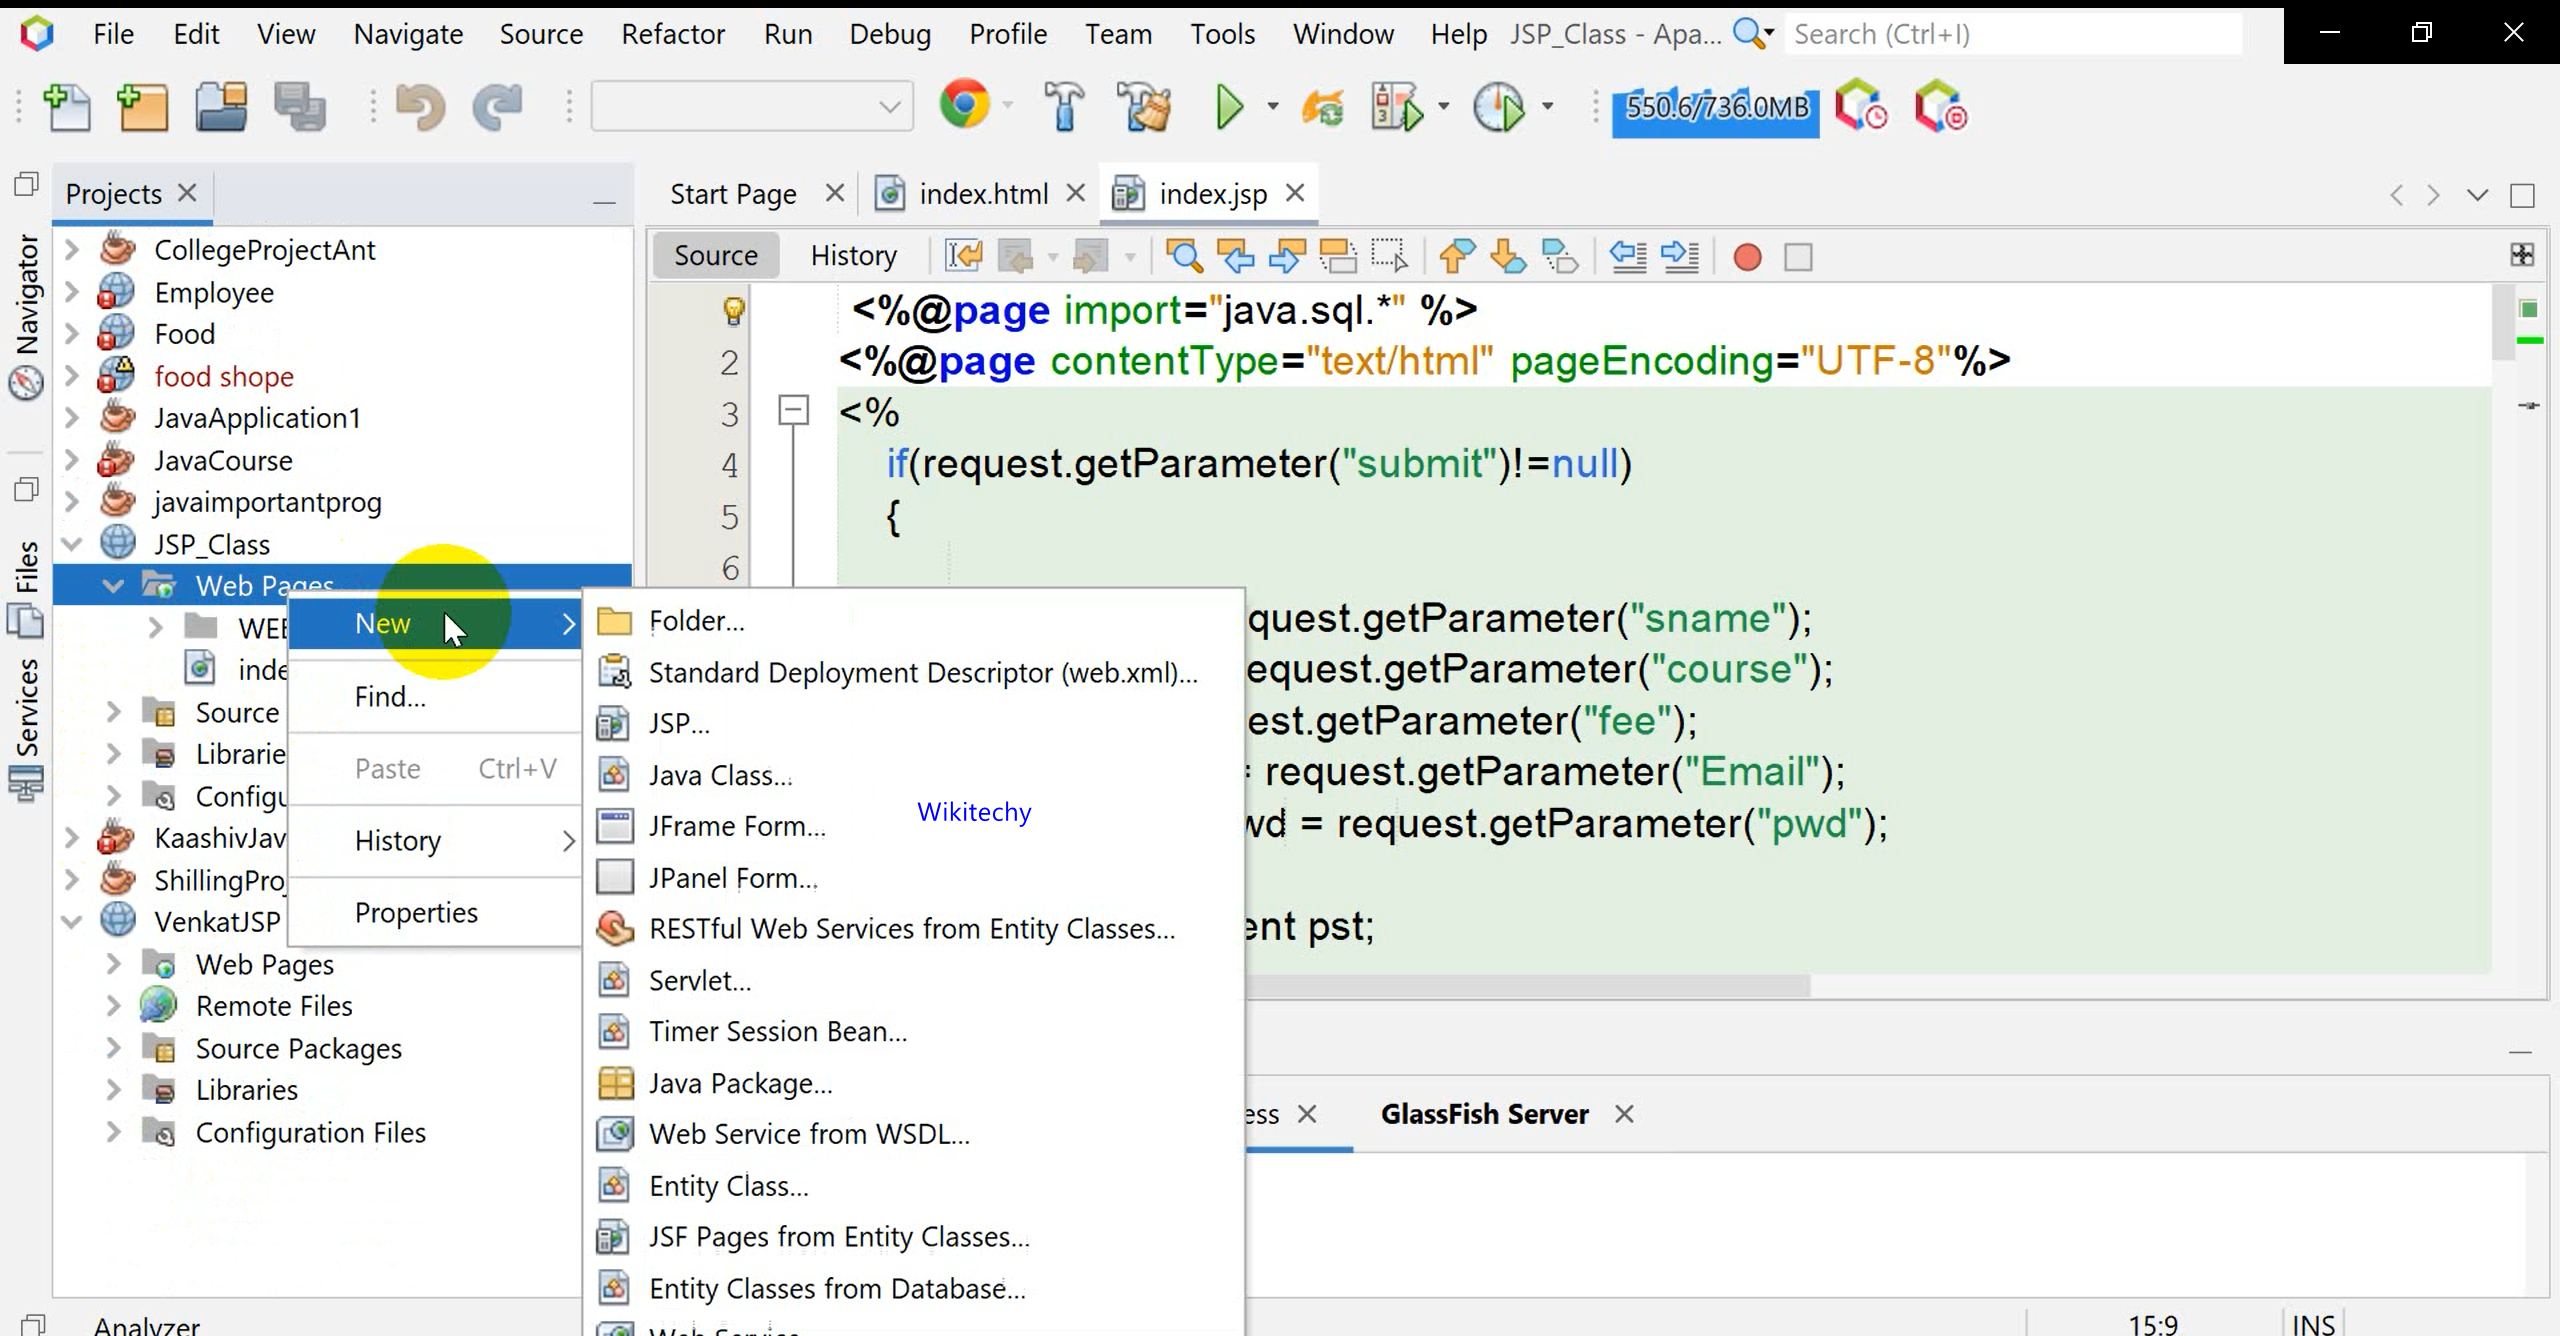Switch editor to History view

click(853, 256)
